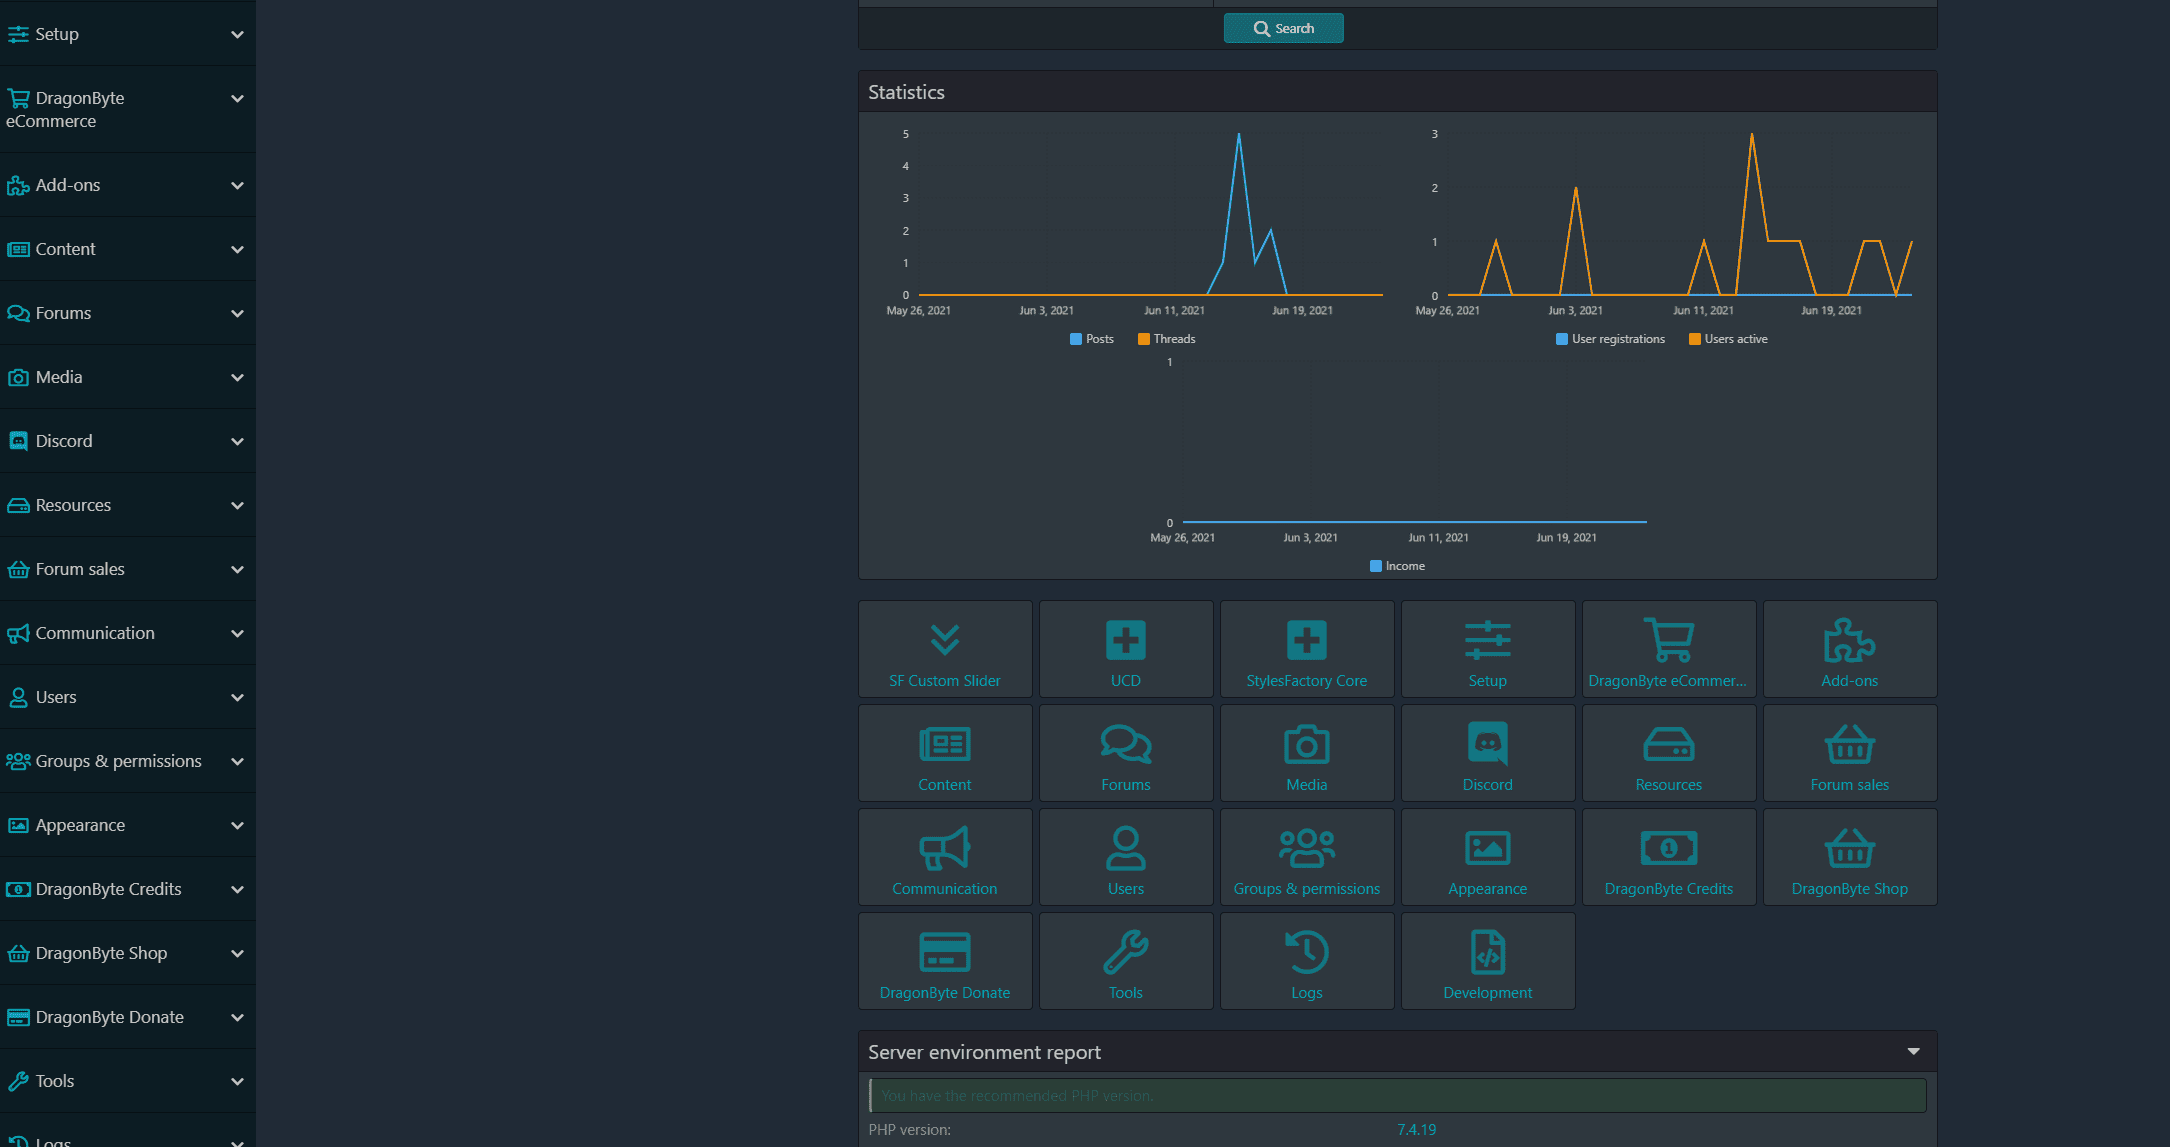Open the Discord tile
2170x1147 pixels.
coord(1488,753)
